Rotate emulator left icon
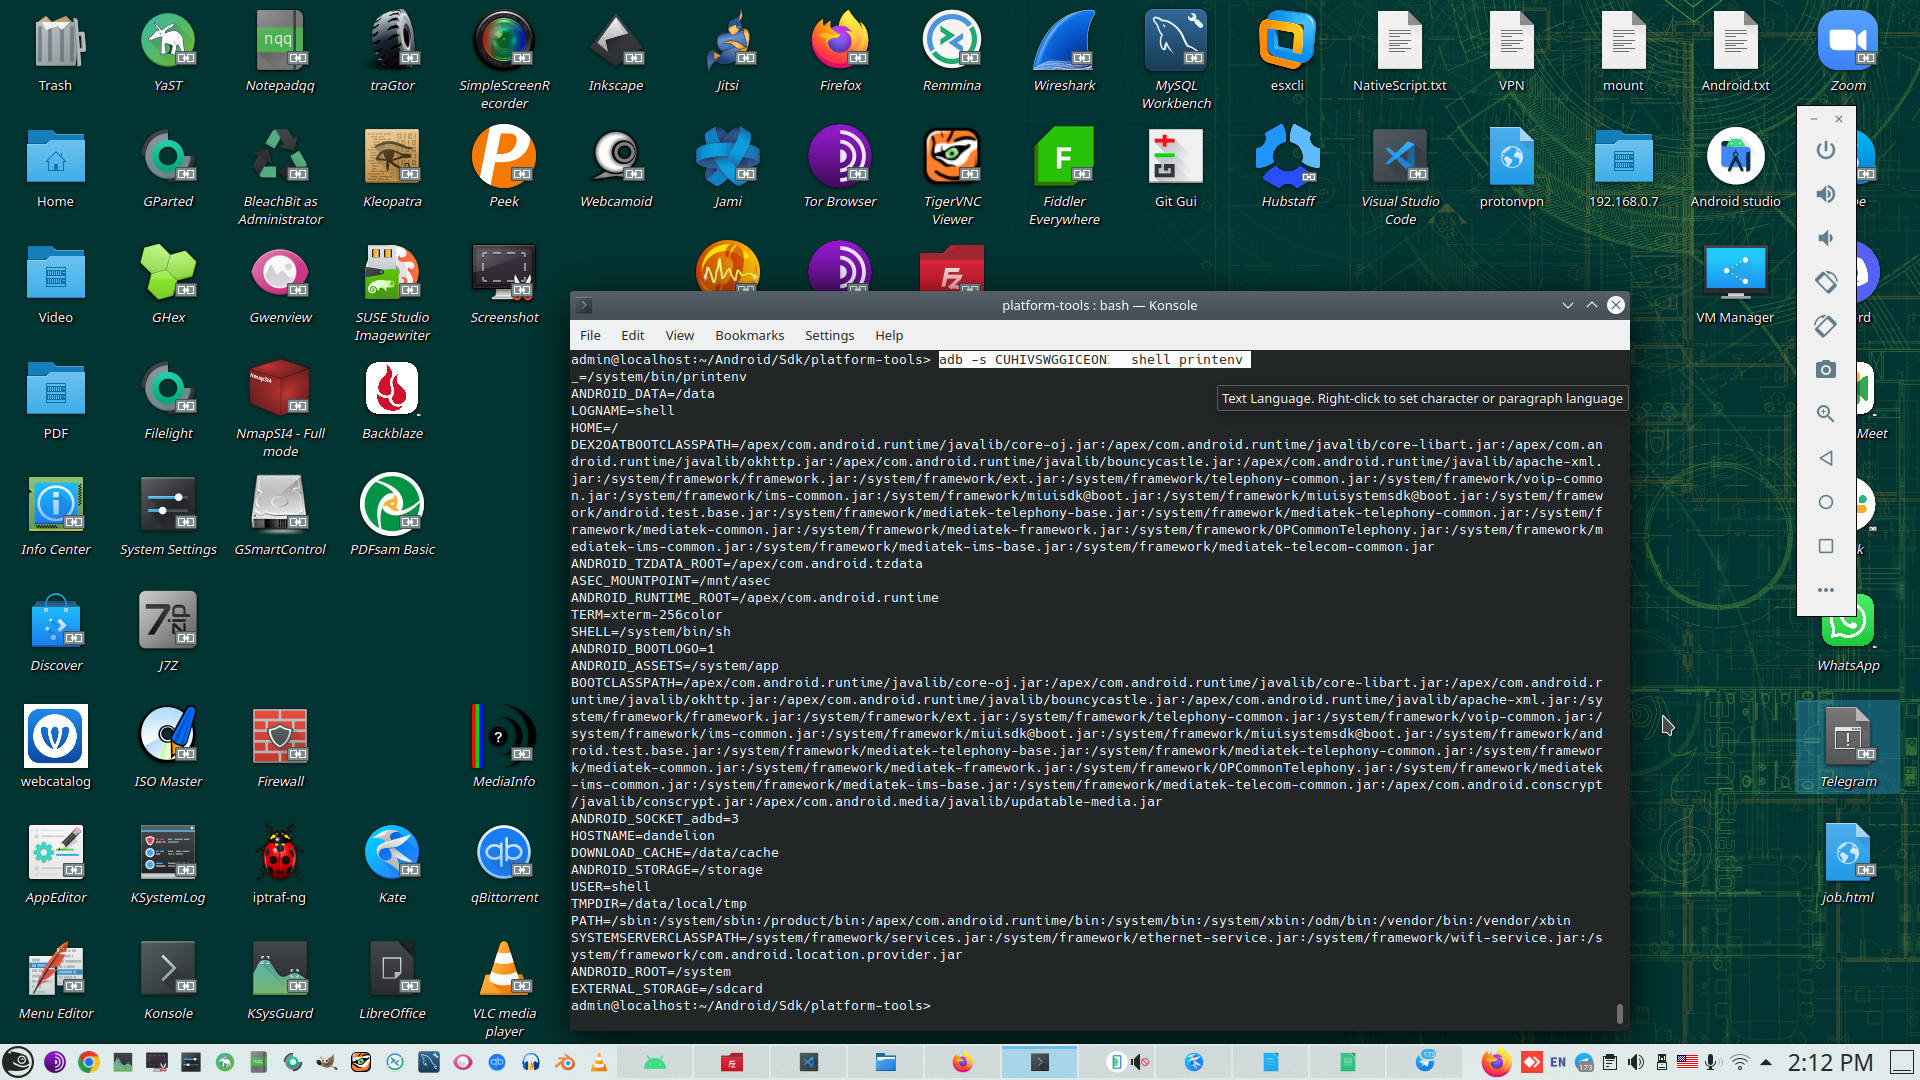 (x=1825, y=282)
